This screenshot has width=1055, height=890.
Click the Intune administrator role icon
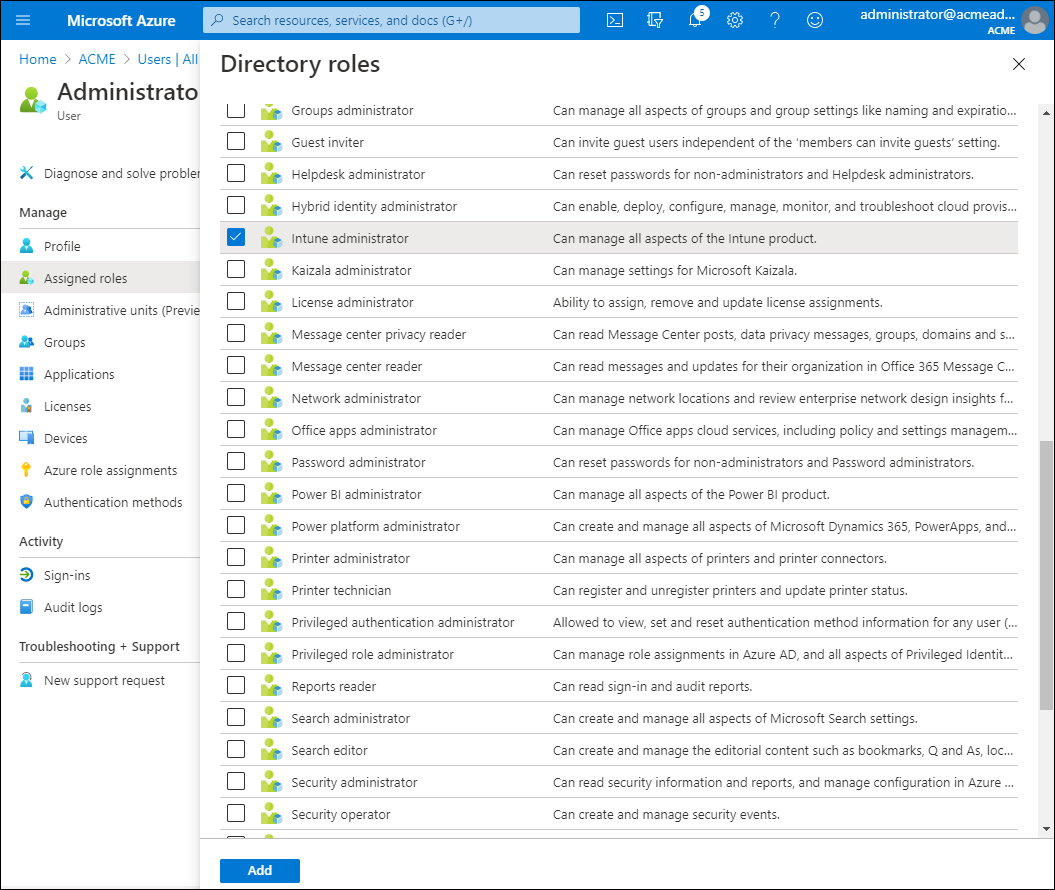click(x=271, y=238)
